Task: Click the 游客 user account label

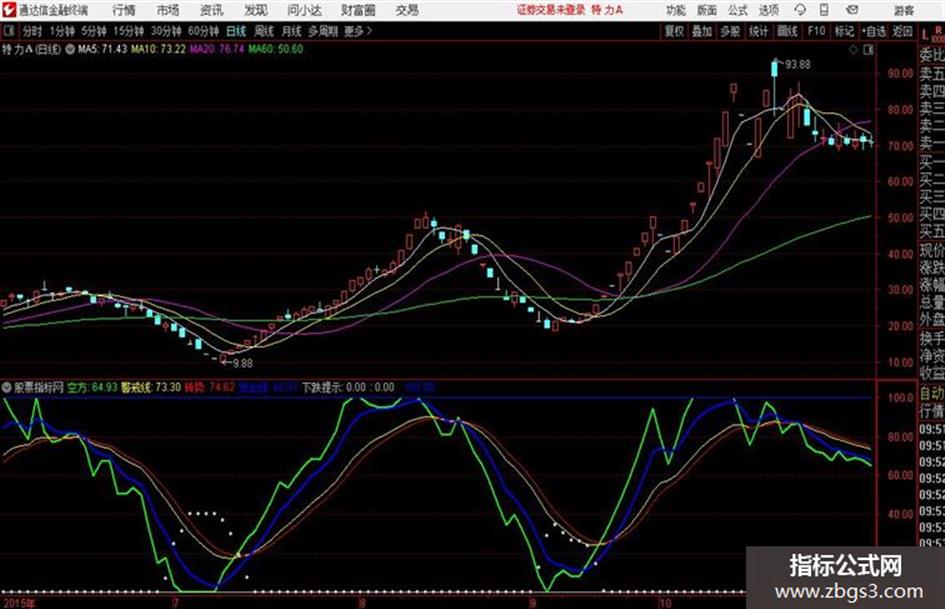Action: 903,10
